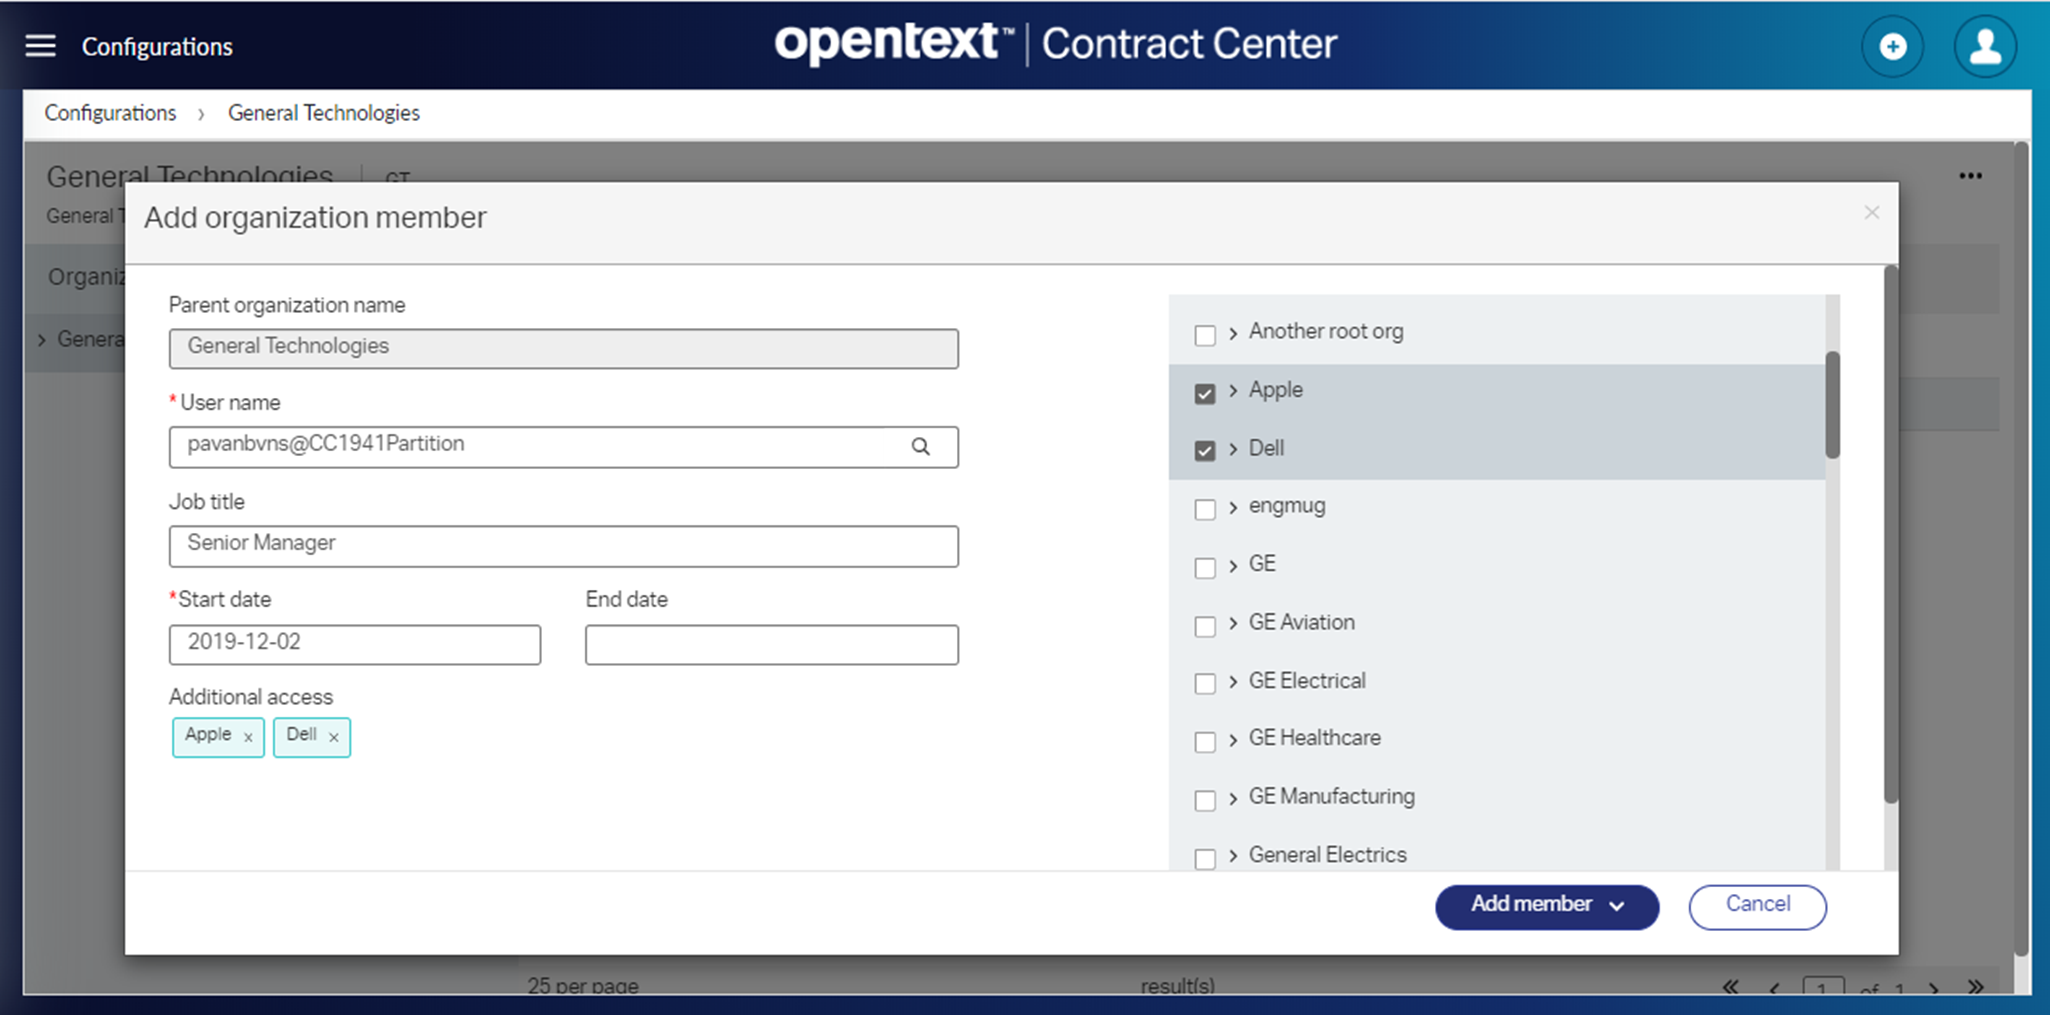Open the General Technologies breadcrumb link
This screenshot has height=1015, width=2050.
pyautogui.click(x=324, y=113)
